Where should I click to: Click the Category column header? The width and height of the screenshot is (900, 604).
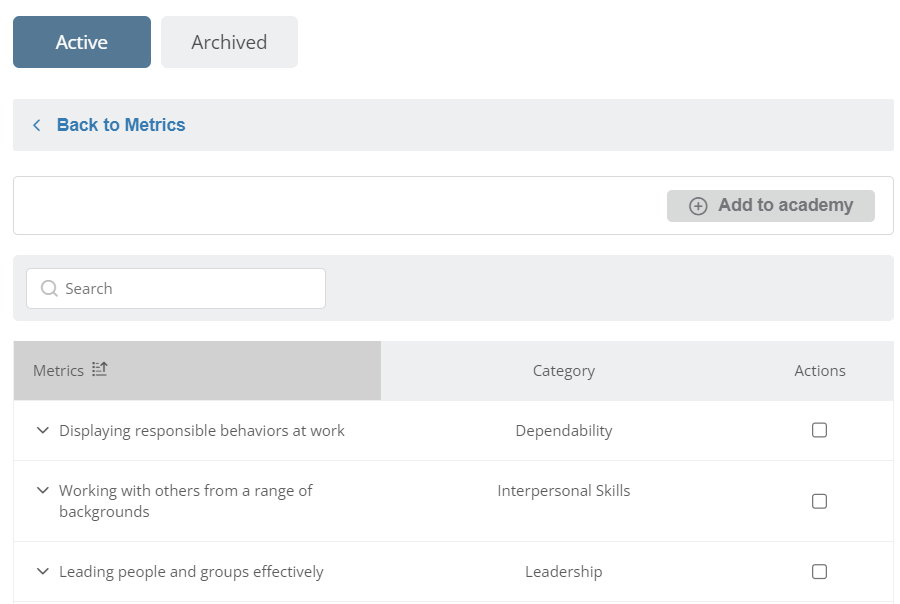pyautogui.click(x=564, y=371)
